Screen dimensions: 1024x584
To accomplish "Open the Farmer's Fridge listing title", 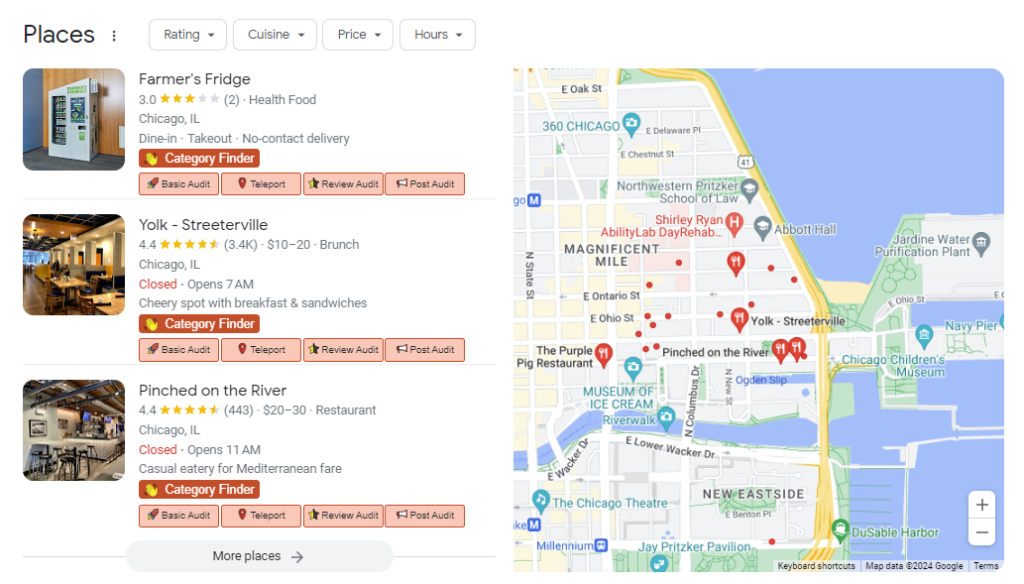I will coord(195,79).
